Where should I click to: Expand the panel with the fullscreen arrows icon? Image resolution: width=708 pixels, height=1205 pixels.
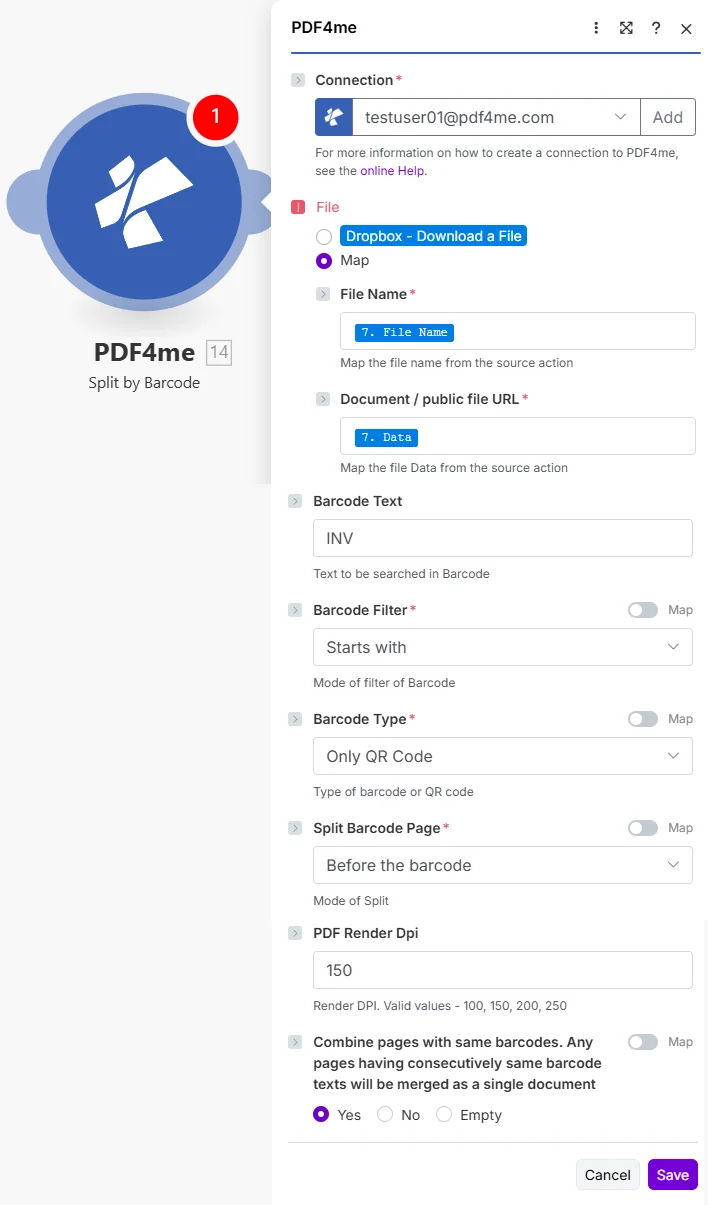626,28
